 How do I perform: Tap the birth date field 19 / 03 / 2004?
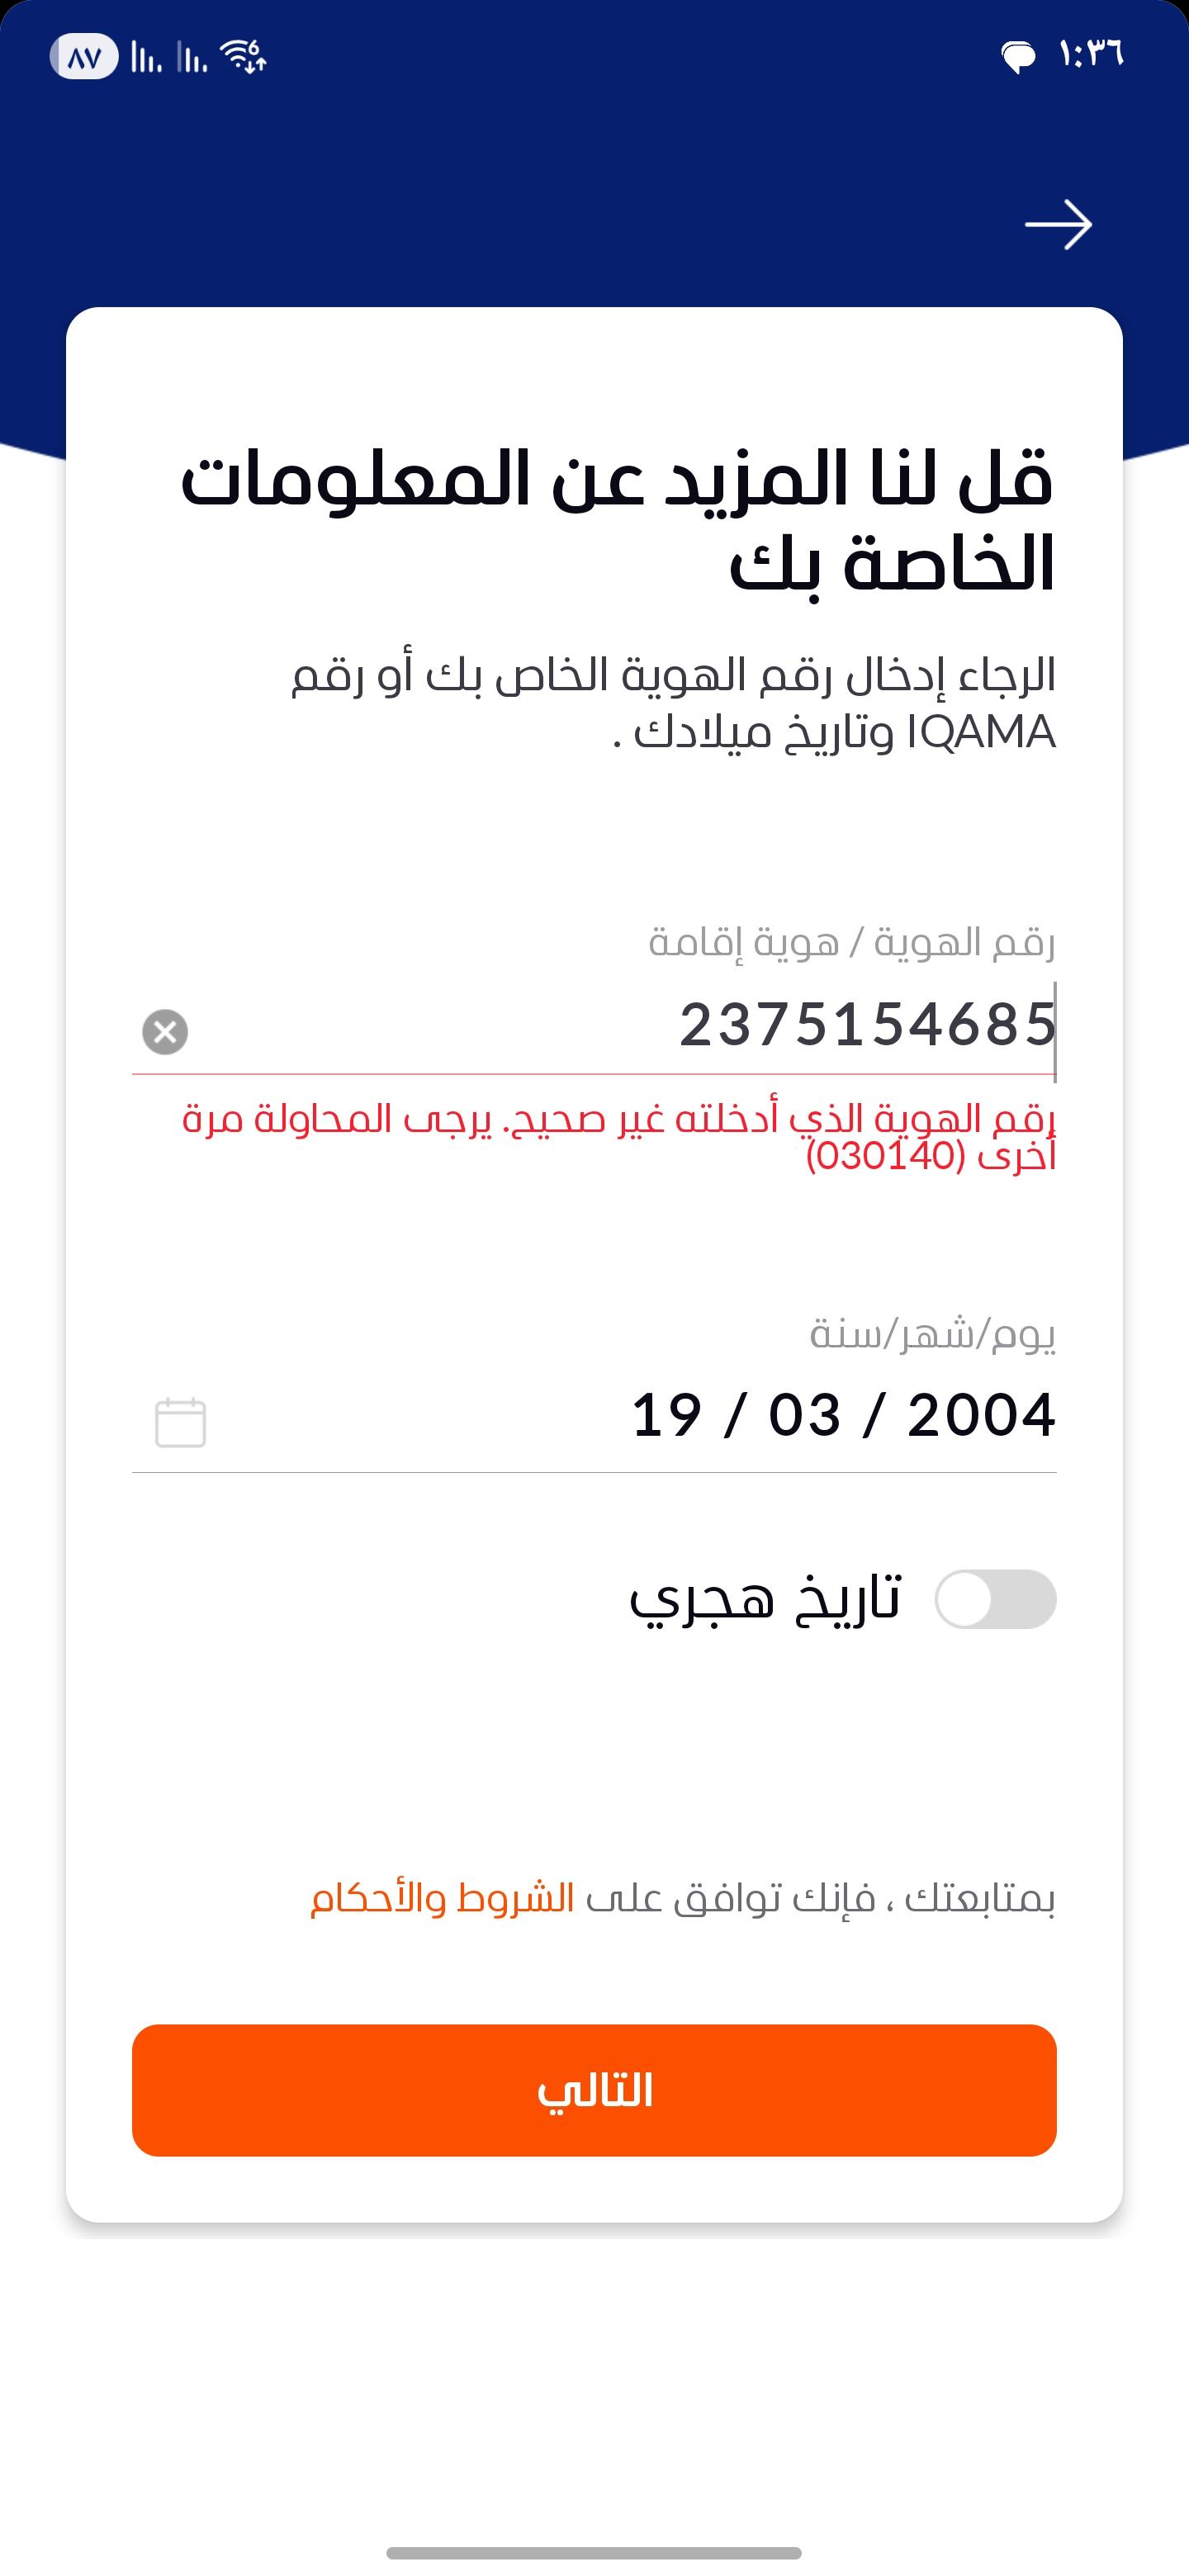point(842,1415)
